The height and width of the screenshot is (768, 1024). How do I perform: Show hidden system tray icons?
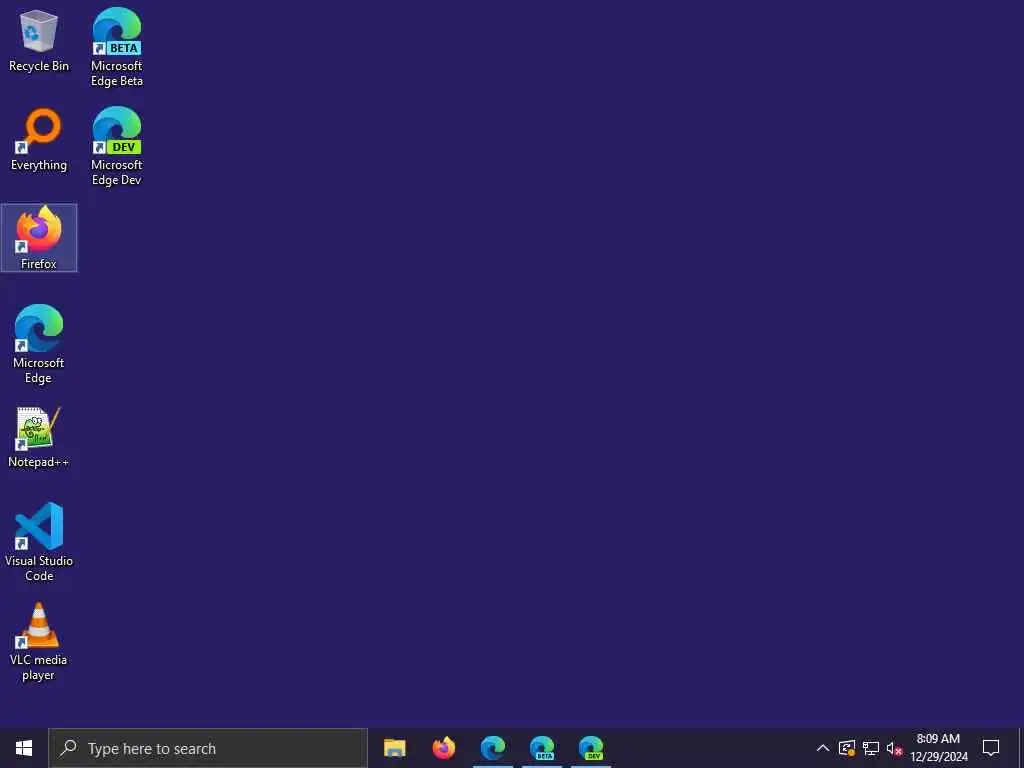click(x=823, y=748)
